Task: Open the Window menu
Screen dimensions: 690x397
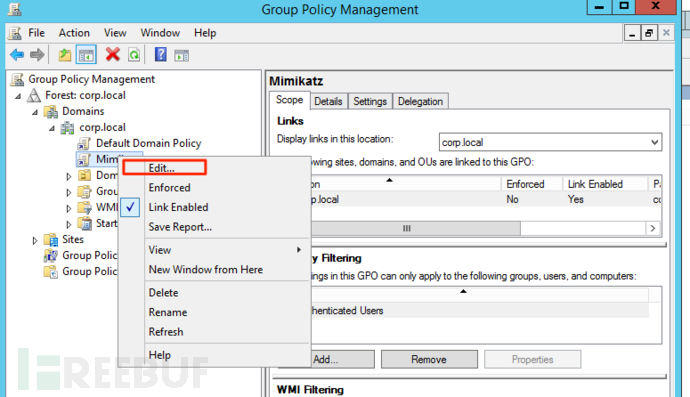Action: pyautogui.click(x=160, y=33)
